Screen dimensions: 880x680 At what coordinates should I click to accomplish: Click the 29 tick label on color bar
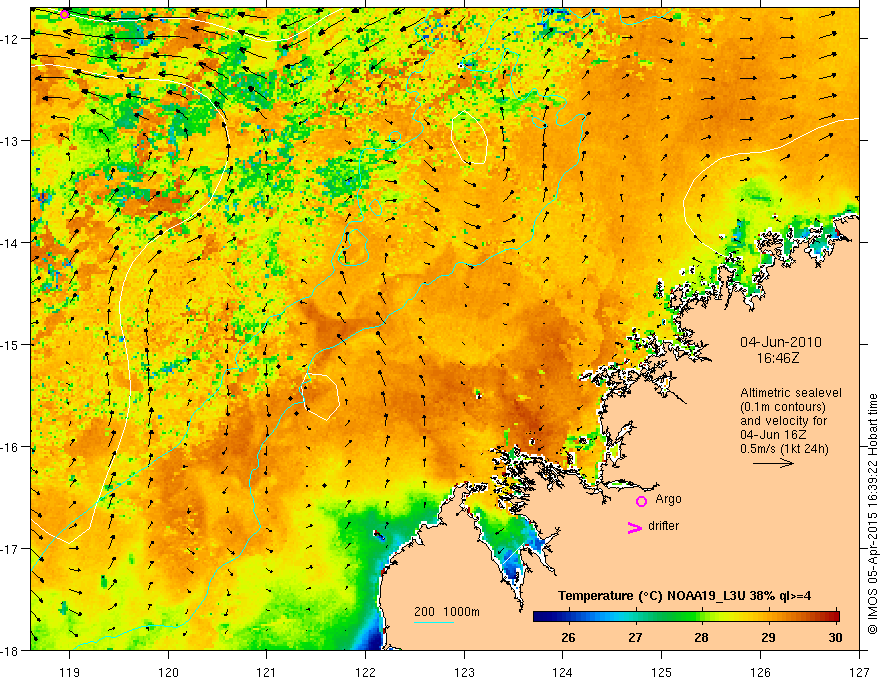click(768, 637)
